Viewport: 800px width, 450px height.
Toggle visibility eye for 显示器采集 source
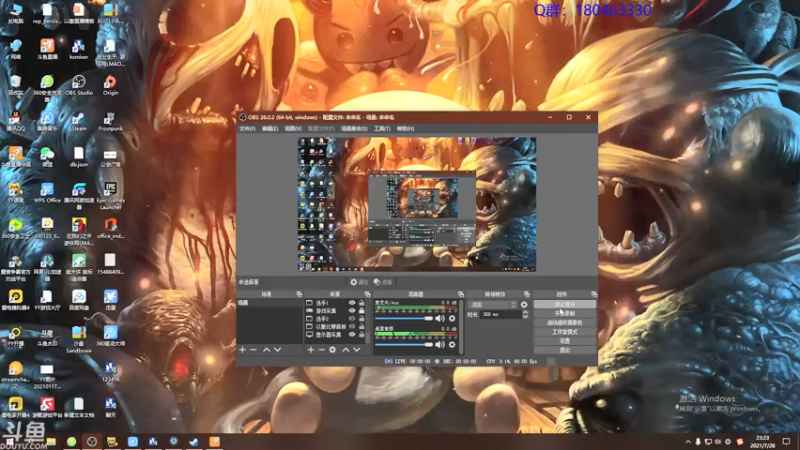coord(352,335)
